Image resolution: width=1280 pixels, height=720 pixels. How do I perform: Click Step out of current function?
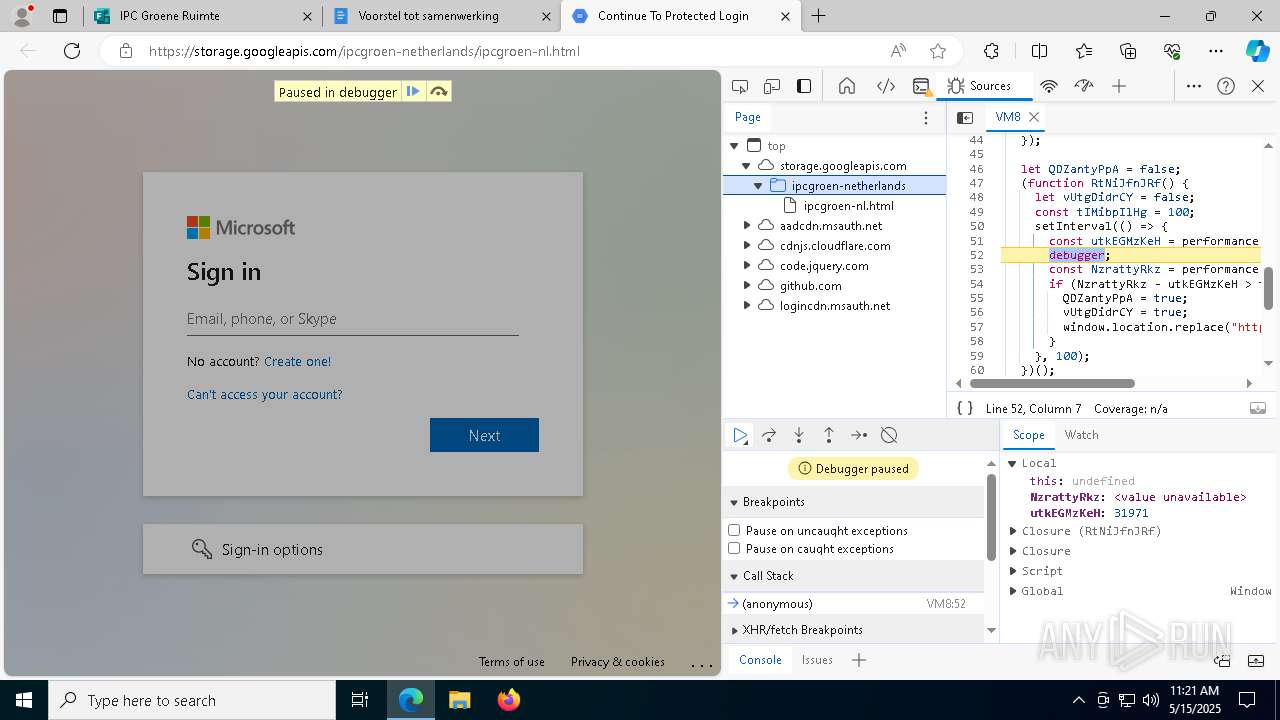coord(829,435)
